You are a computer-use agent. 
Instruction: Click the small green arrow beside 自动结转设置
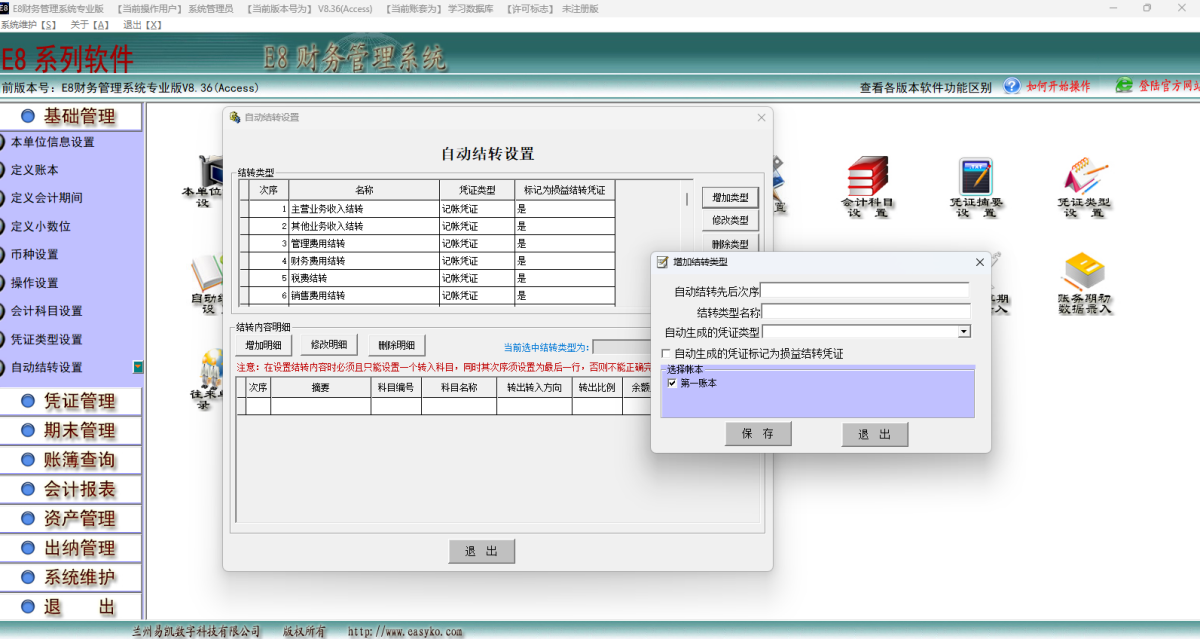138,367
